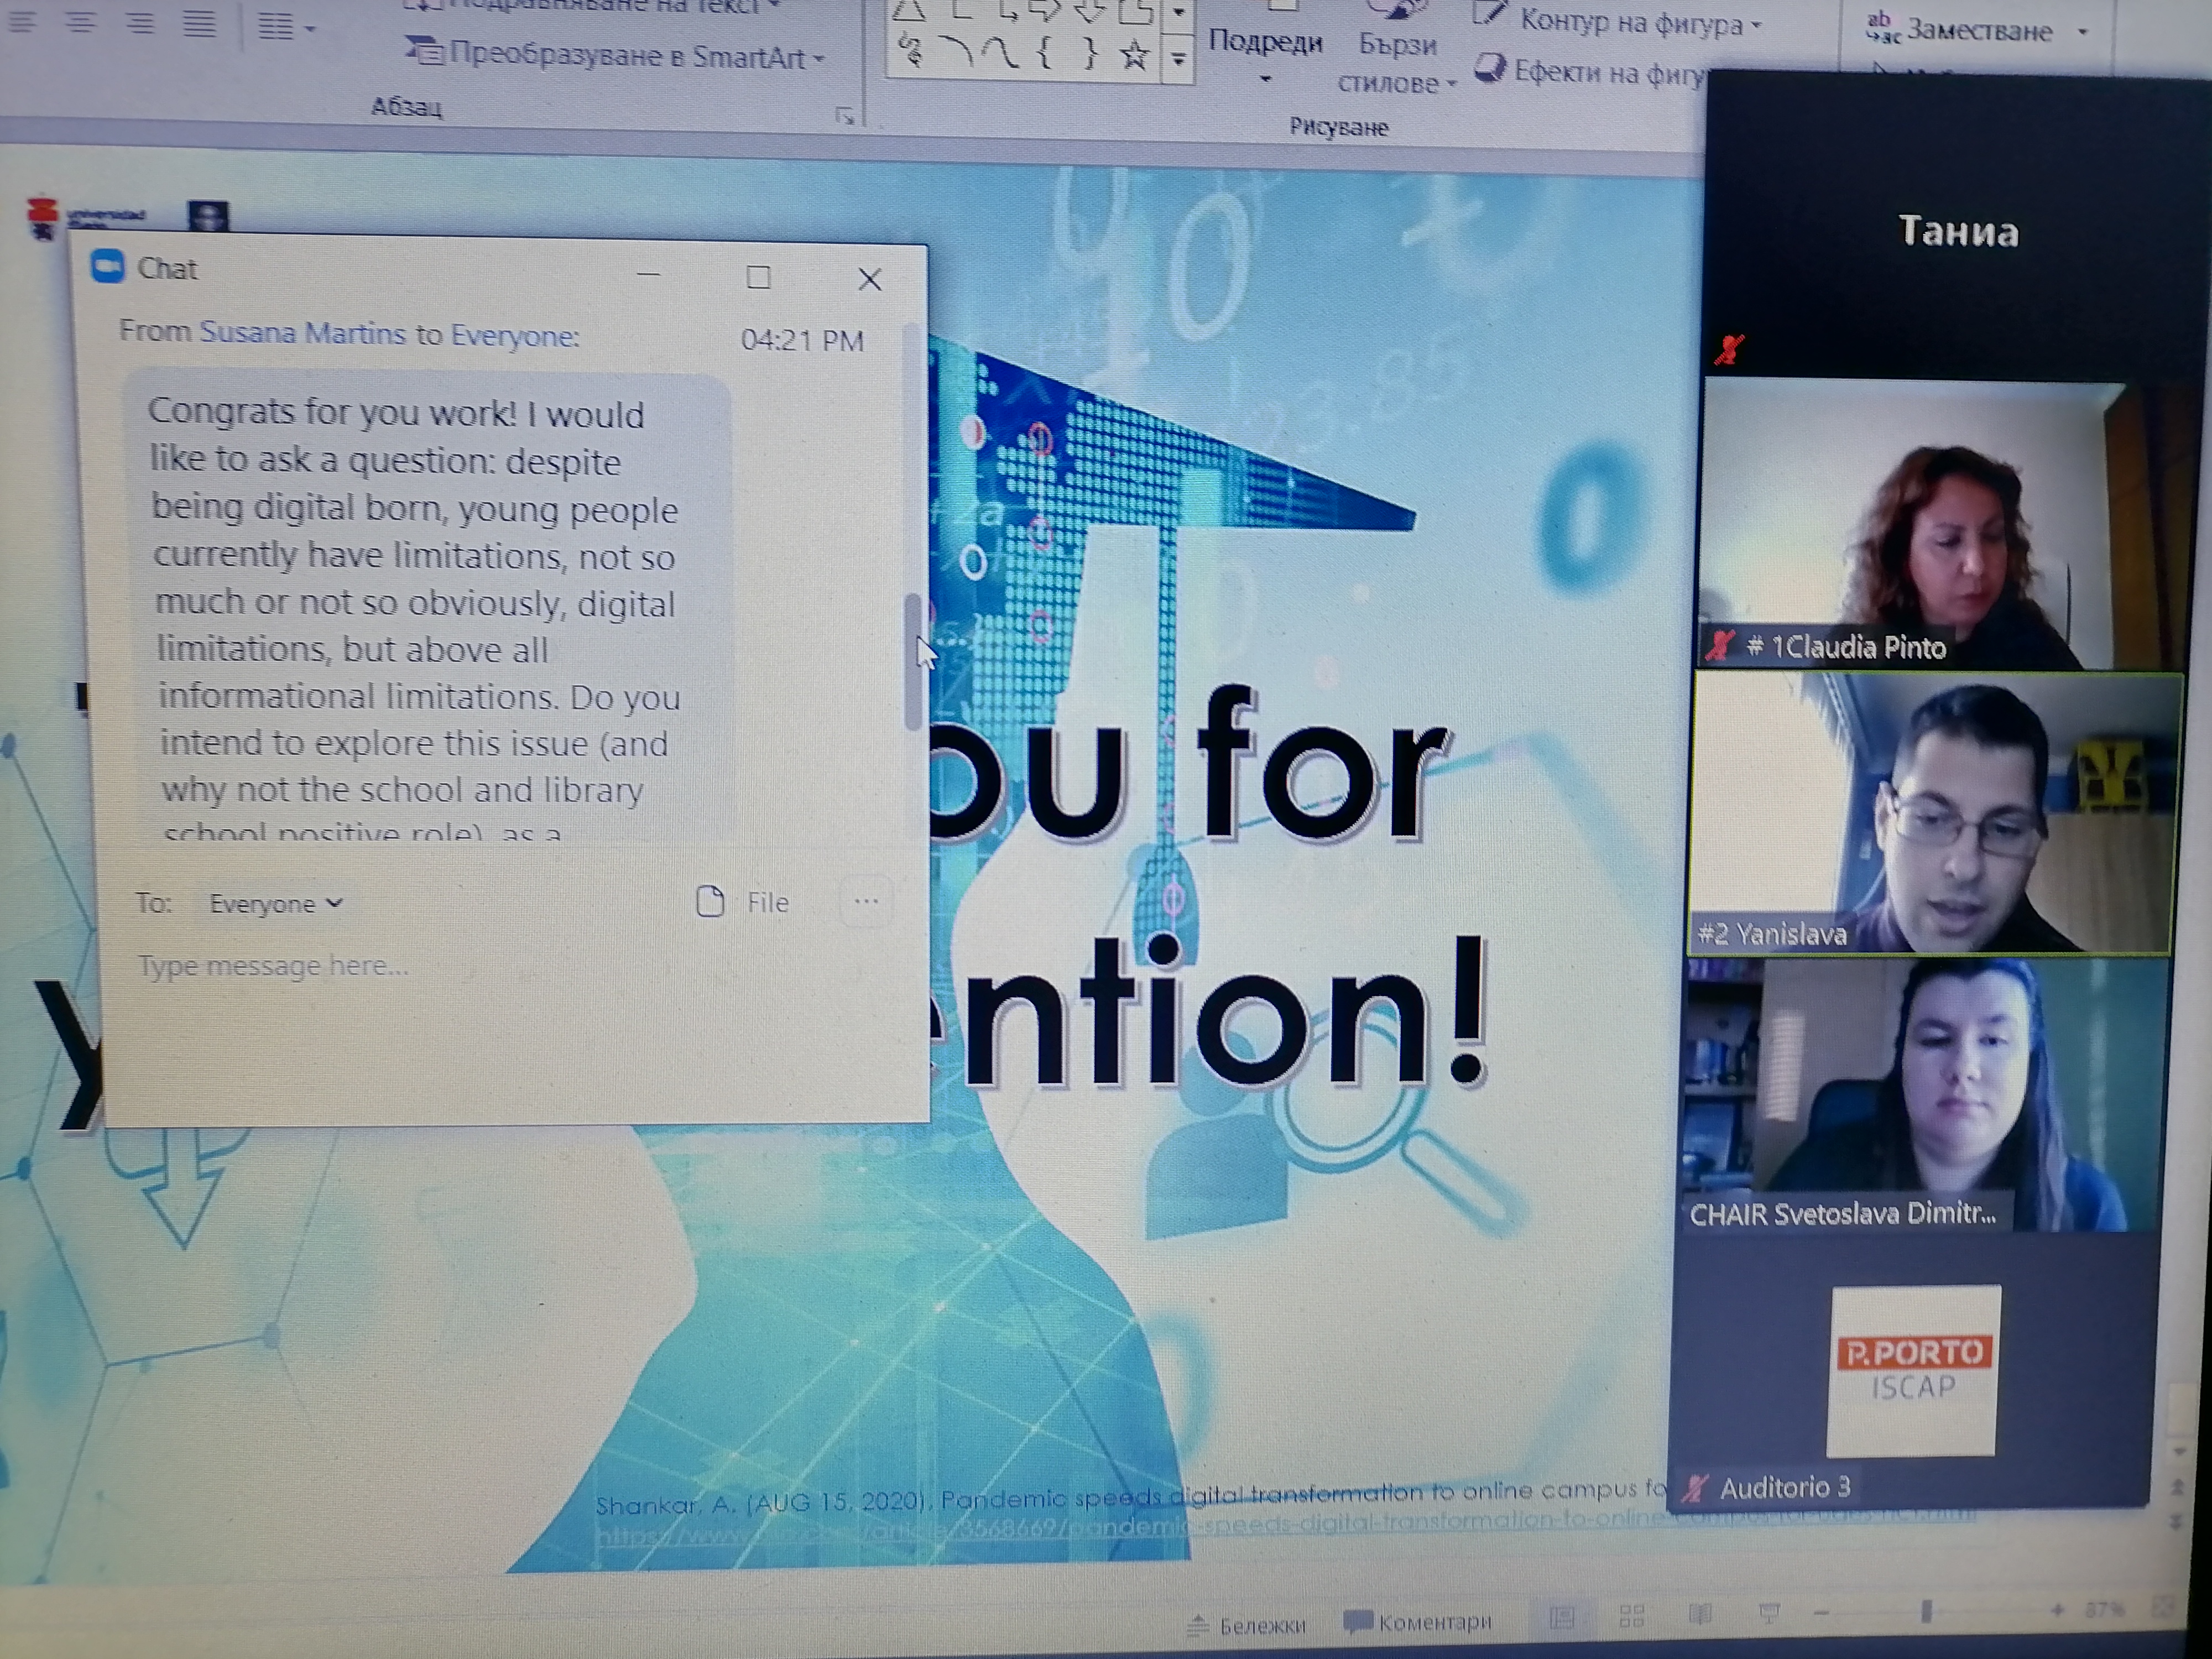The width and height of the screenshot is (2212, 1659).
Task: Select the star shape in shapes gallery
Action: point(1133,55)
